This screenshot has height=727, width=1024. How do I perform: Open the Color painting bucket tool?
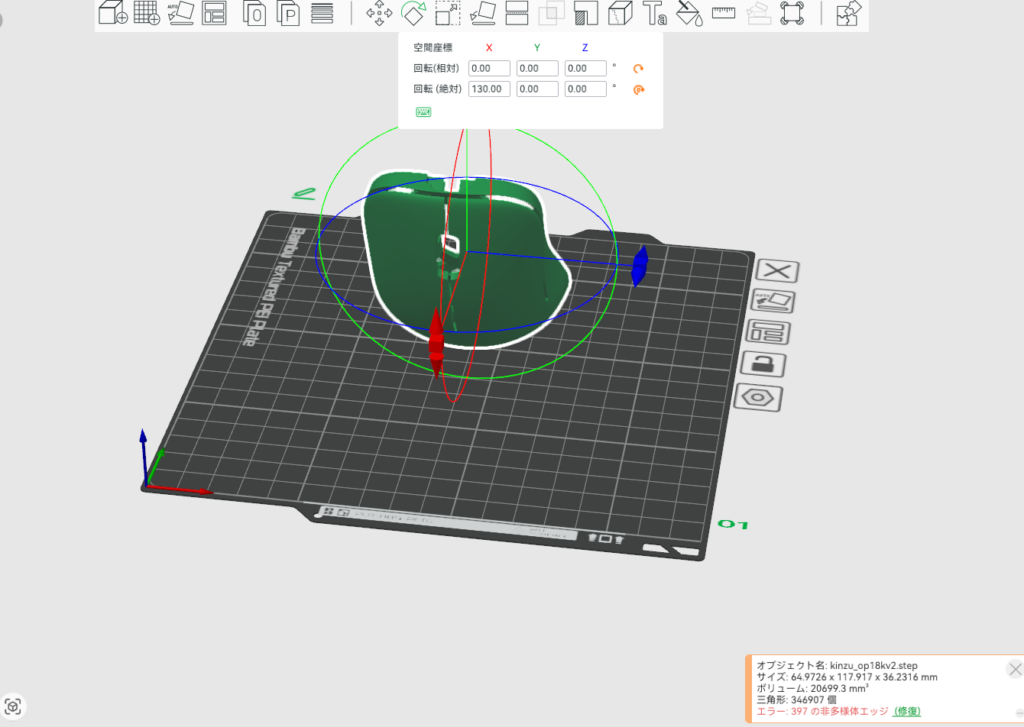click(688, 13)
